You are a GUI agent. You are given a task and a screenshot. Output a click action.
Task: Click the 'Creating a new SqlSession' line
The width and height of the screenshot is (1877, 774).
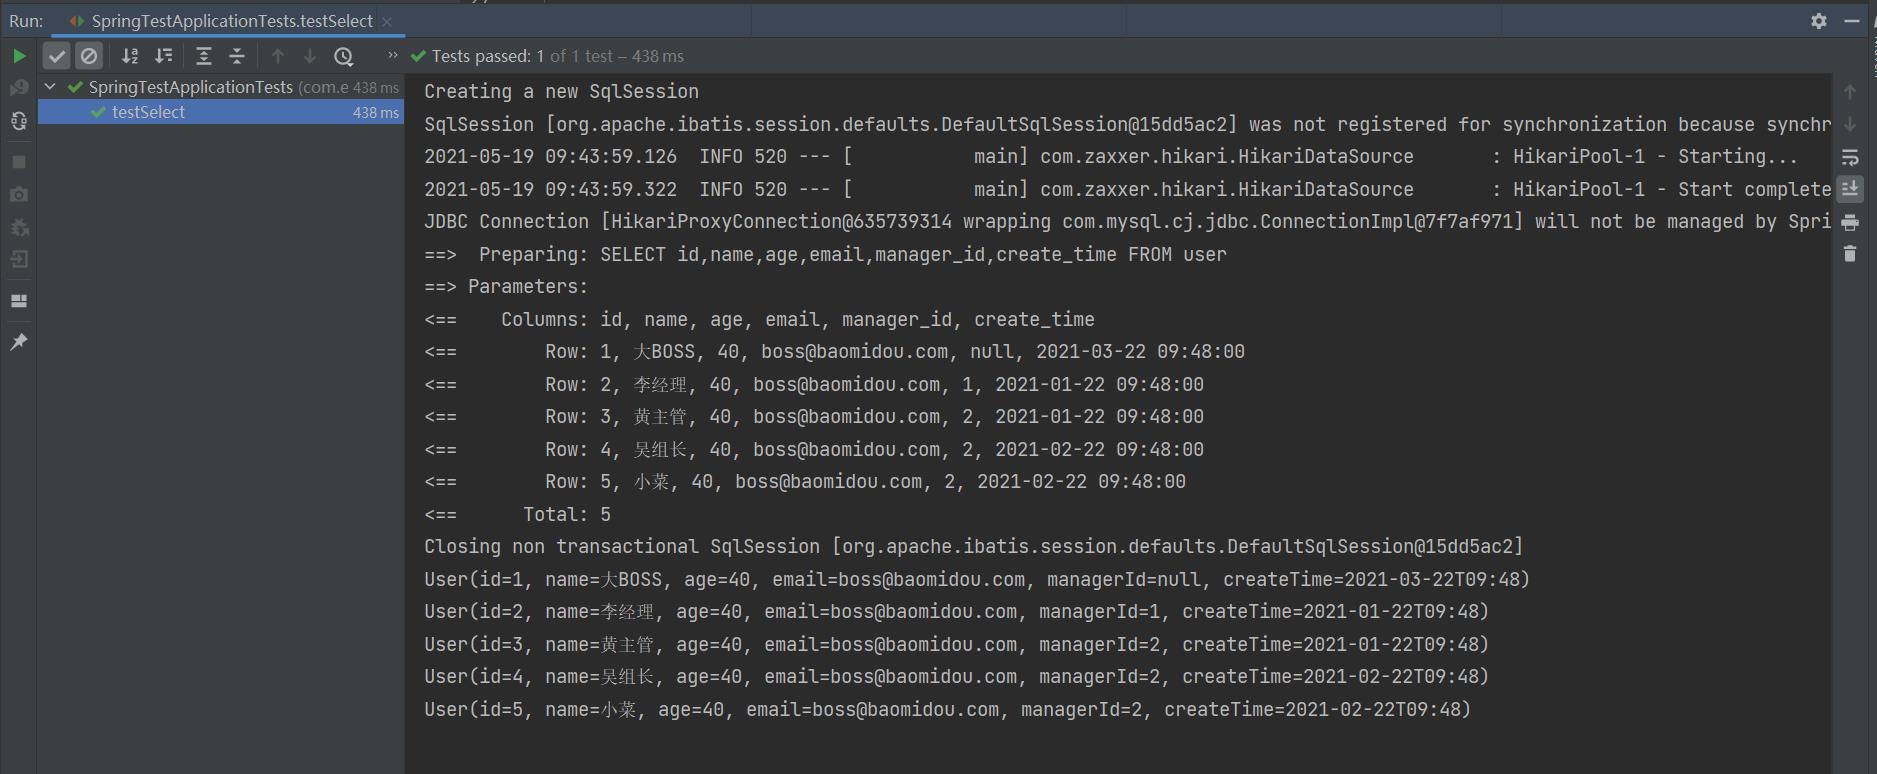pyautogui.click(x=561, y=92)
